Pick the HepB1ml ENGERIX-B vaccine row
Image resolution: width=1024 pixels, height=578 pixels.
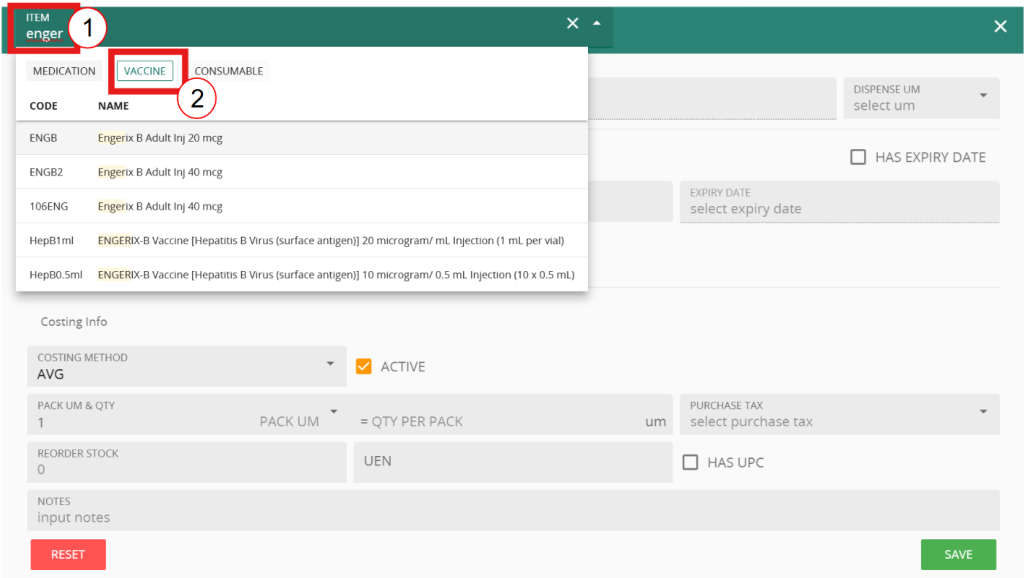tap(300, 240)
